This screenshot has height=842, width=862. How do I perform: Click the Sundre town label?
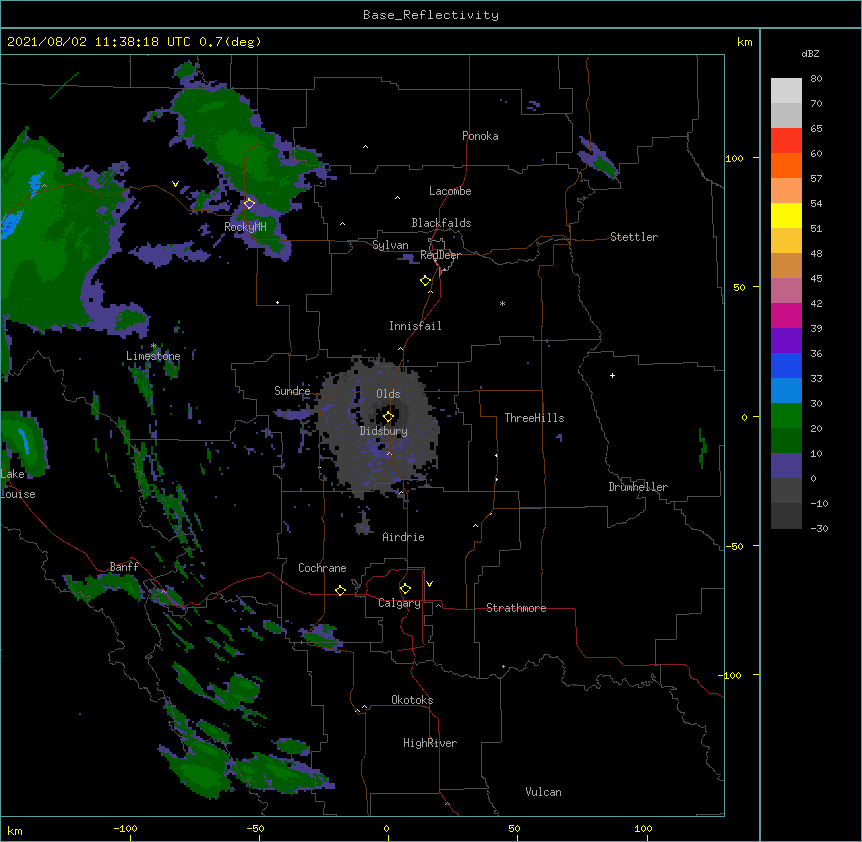click(x=292, y=391)
